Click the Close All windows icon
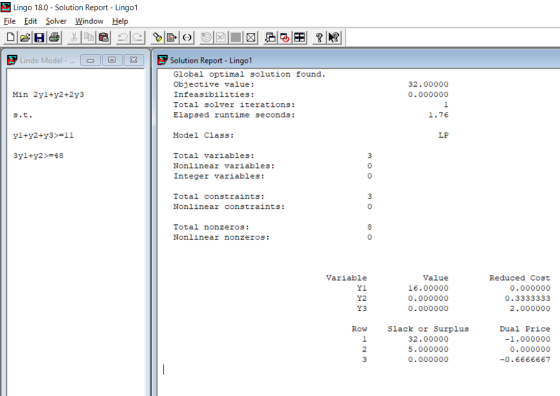The image size is (560, 396). [x=285, y=37]
